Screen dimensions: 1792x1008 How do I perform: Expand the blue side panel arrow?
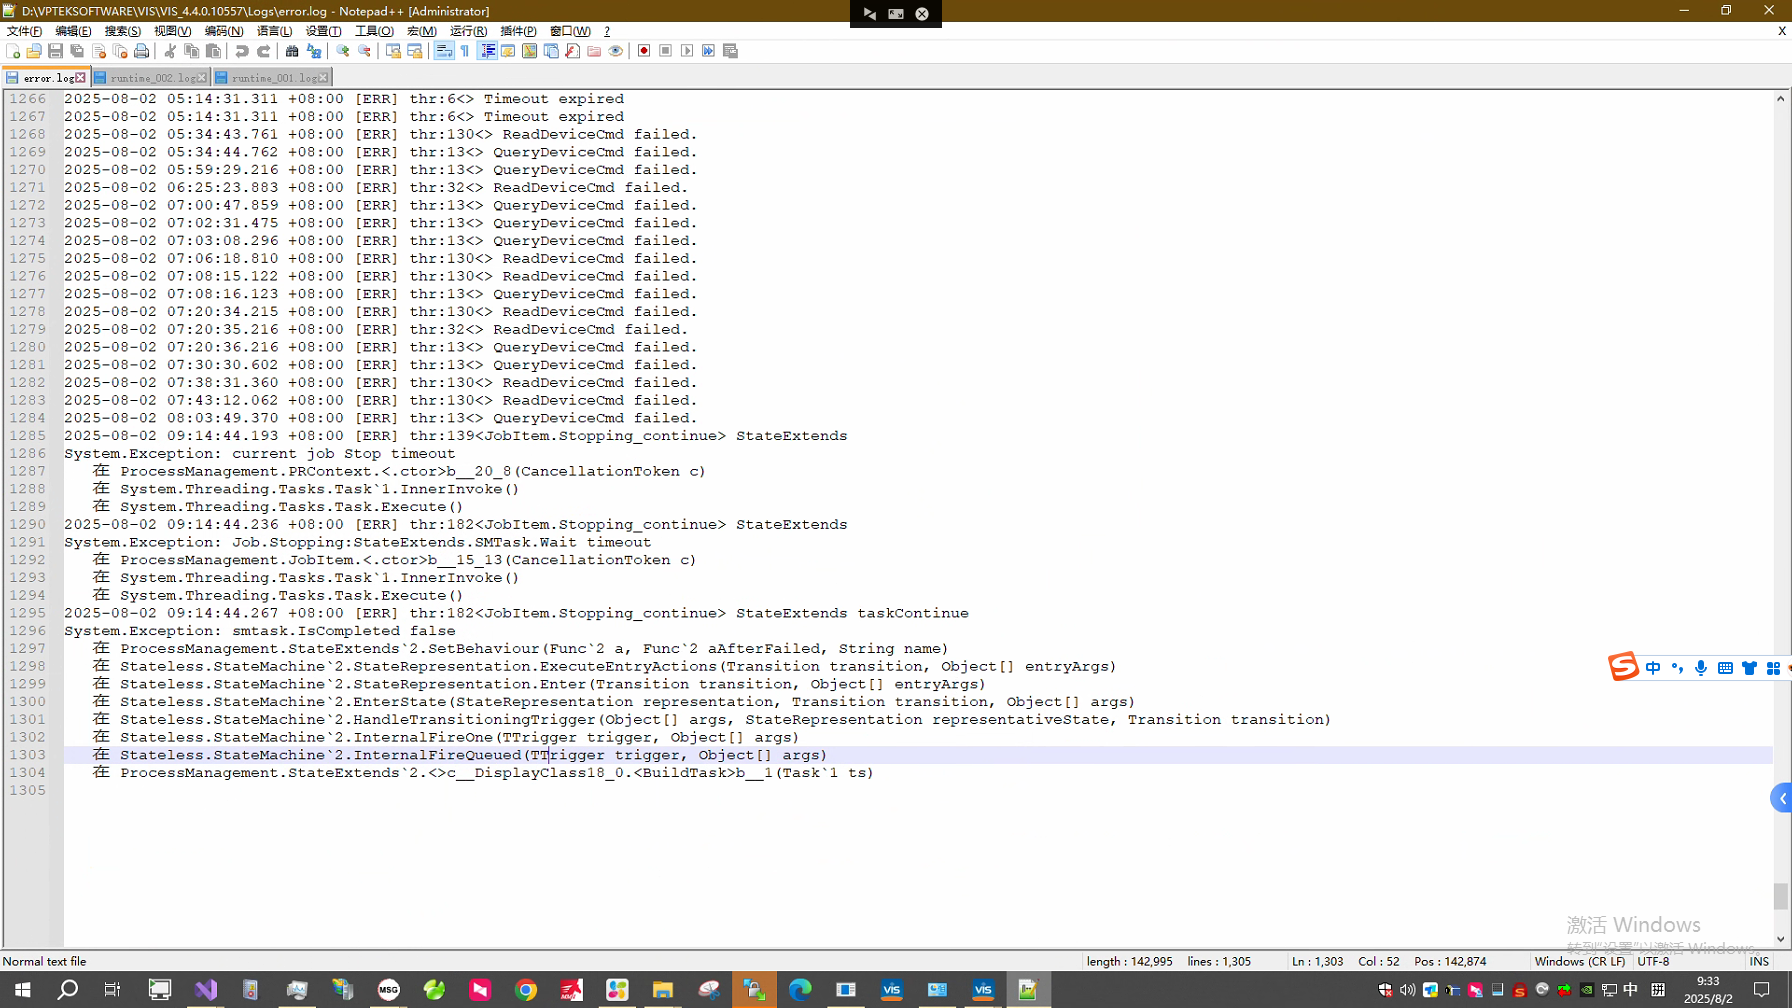(x=1781, y=798)
